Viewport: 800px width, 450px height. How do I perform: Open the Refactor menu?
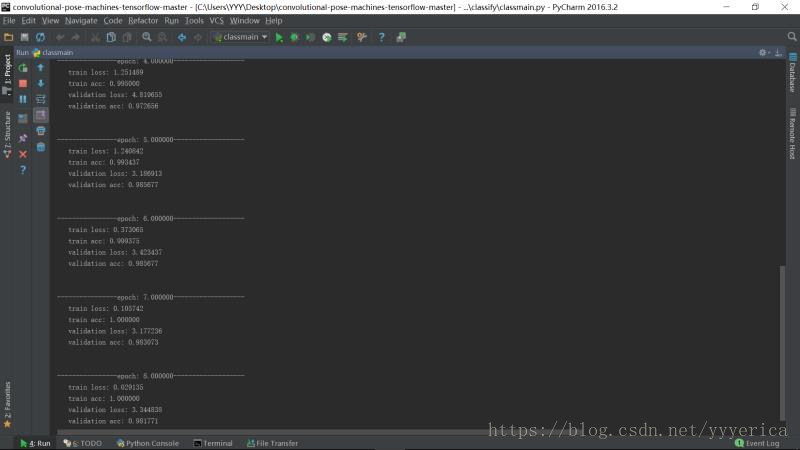(x=143, y=21)
